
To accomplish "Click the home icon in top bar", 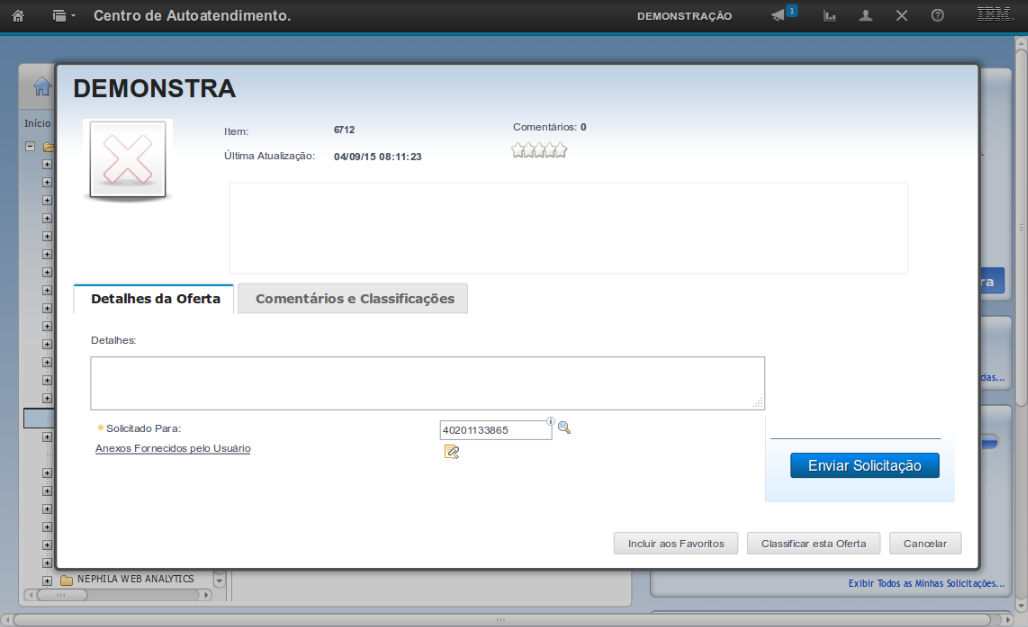I will pos(17,16).
